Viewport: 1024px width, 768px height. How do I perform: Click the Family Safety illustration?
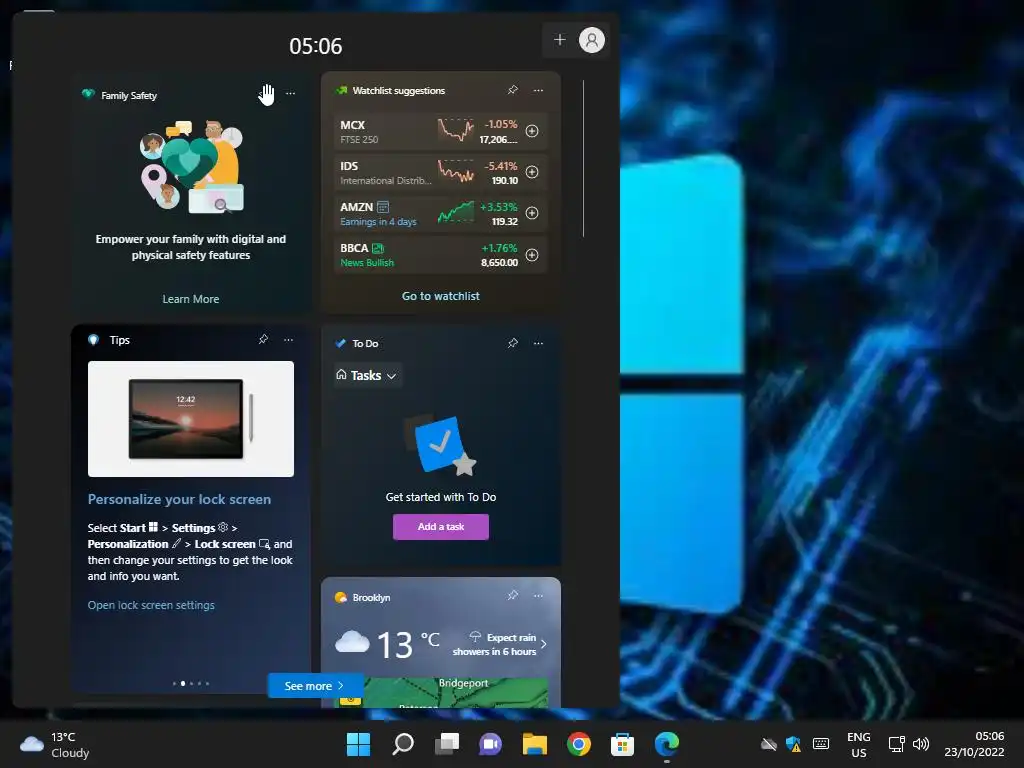[192, 167]
